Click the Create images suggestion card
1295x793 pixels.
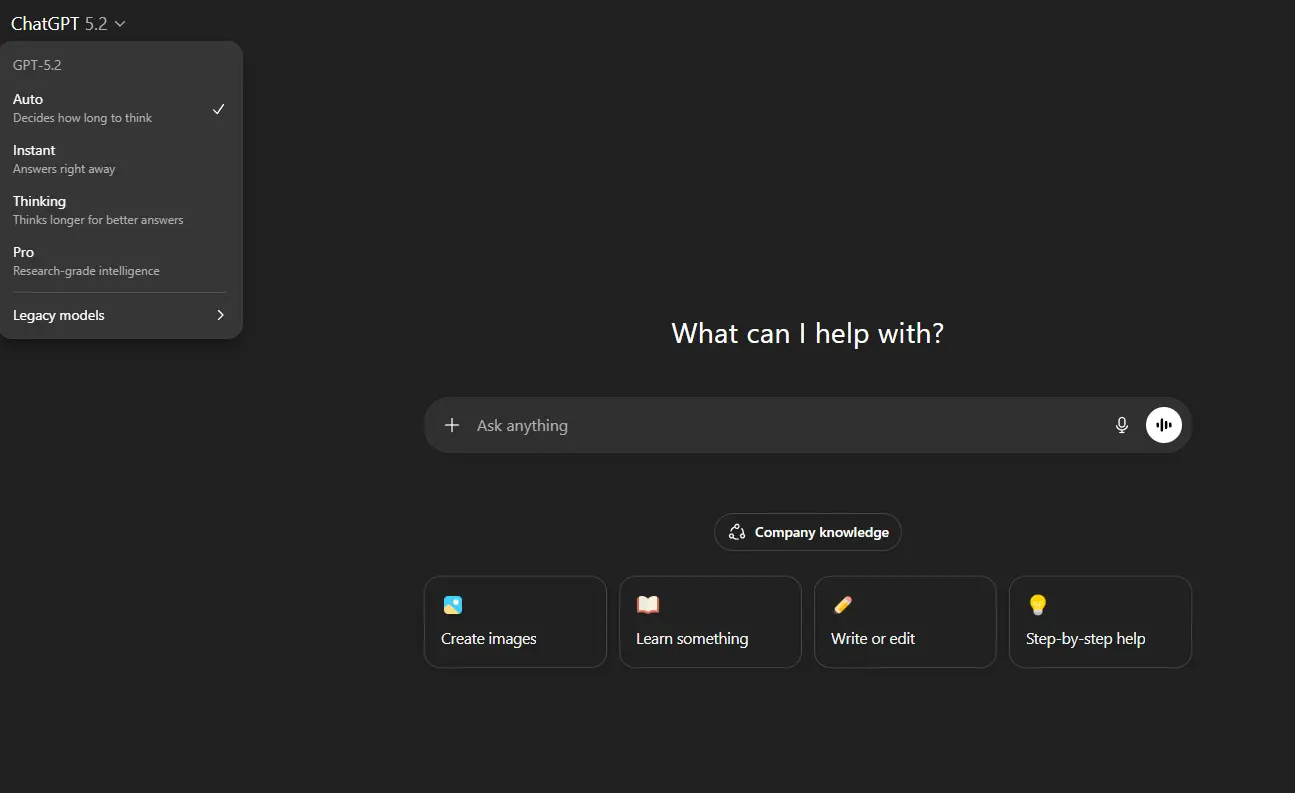[x=515, y=621]
